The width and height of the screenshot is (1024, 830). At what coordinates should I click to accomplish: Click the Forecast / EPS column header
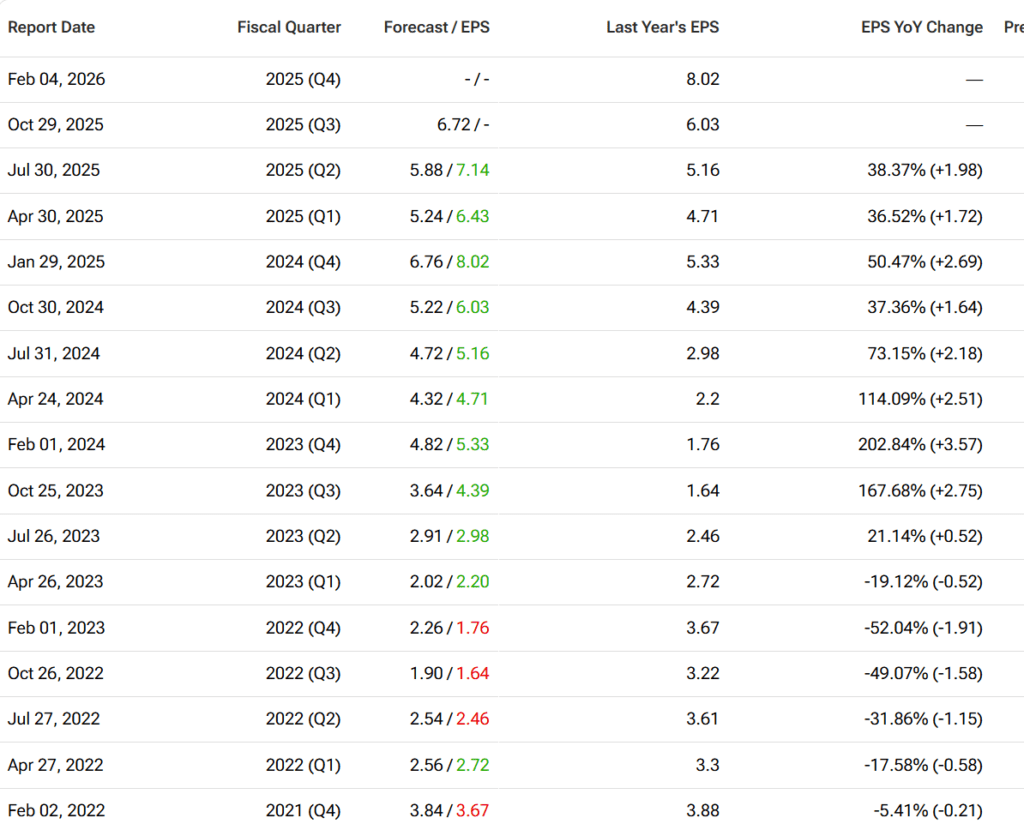tap(436, 27)
